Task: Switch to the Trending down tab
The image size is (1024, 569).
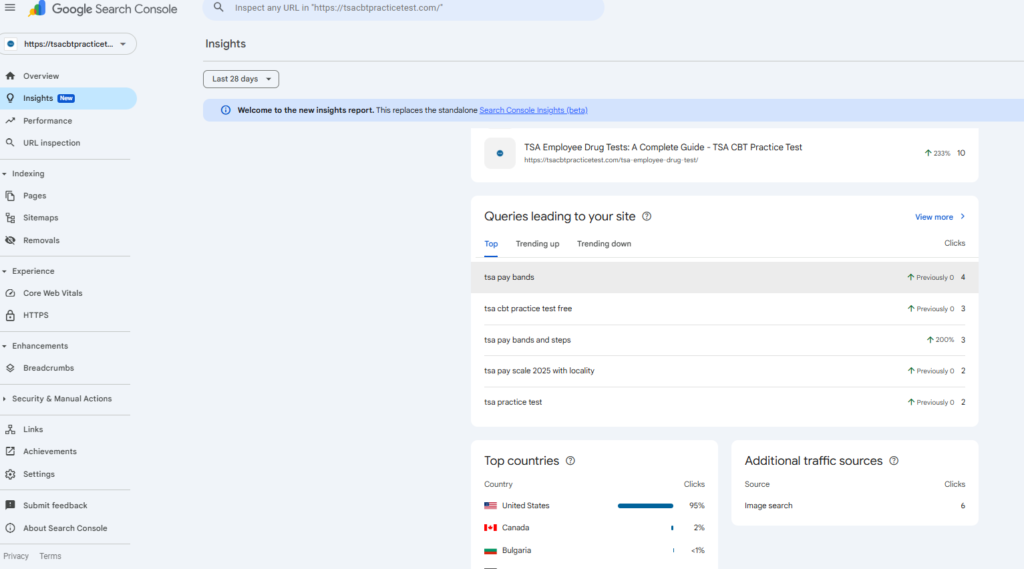Action: point(604,244)
